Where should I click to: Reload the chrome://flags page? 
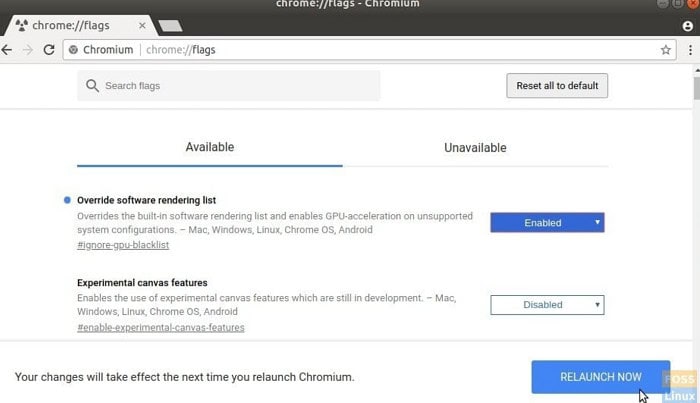49,50
